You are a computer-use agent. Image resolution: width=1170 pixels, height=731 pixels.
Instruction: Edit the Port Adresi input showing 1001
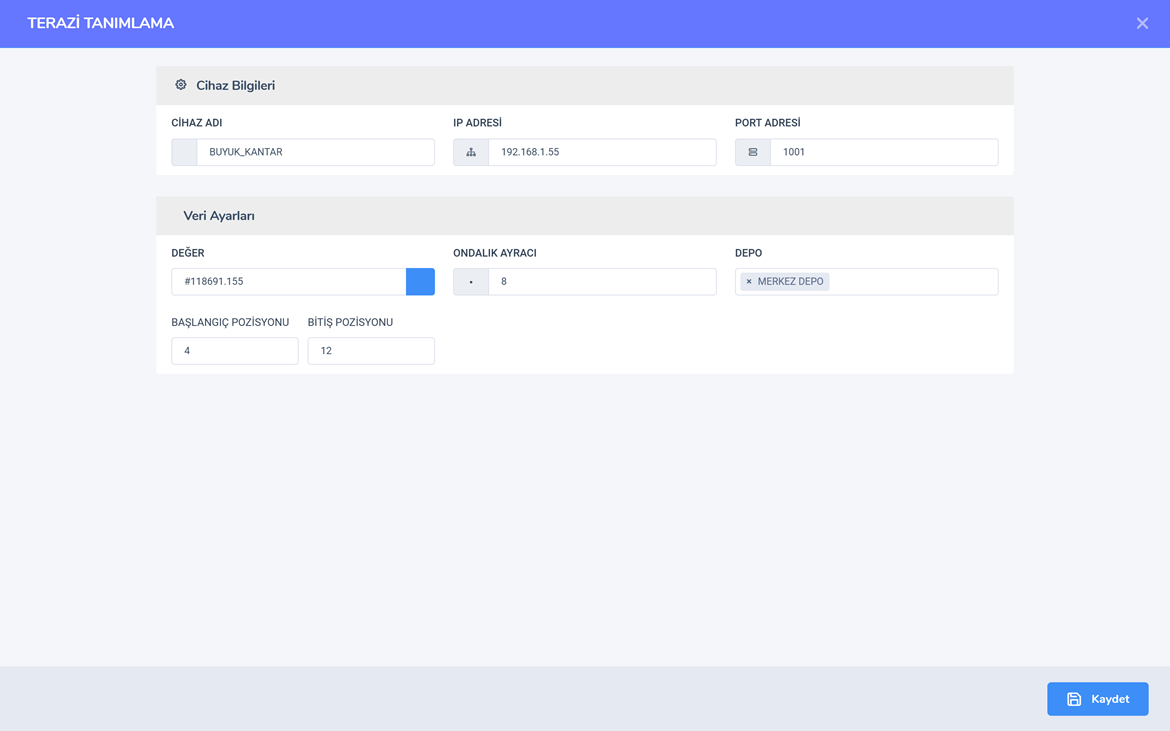click(x=884, y=152)
